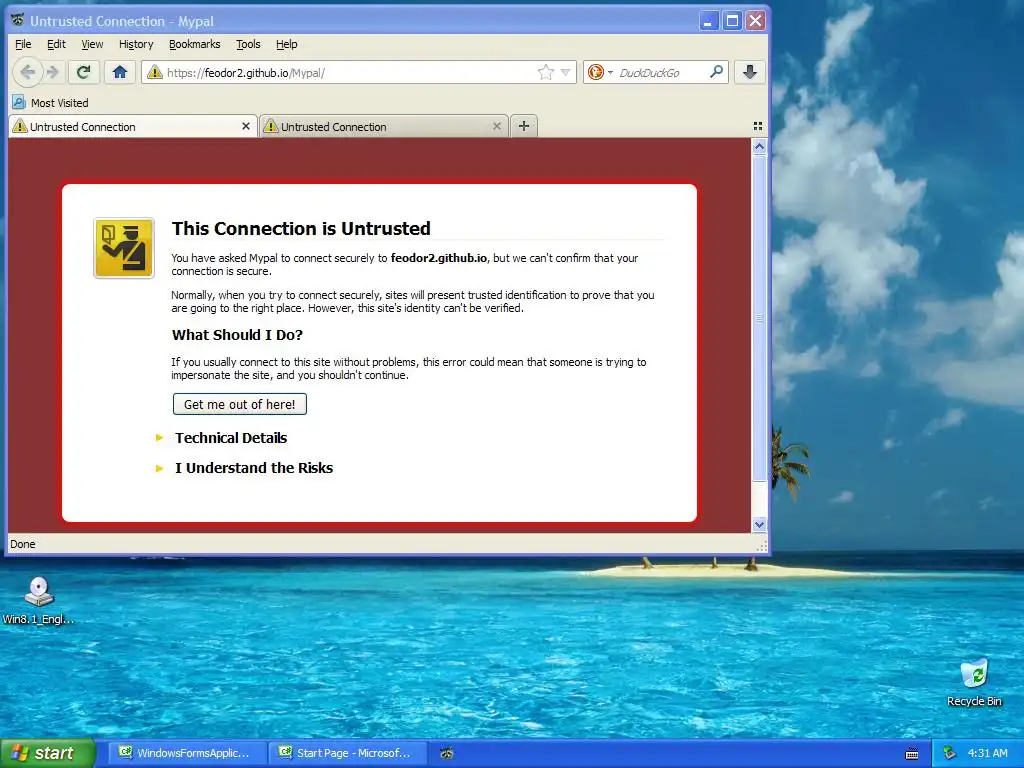Maximize the Mypal browser window
The image size is (1024, 768).
click(732, 21)
